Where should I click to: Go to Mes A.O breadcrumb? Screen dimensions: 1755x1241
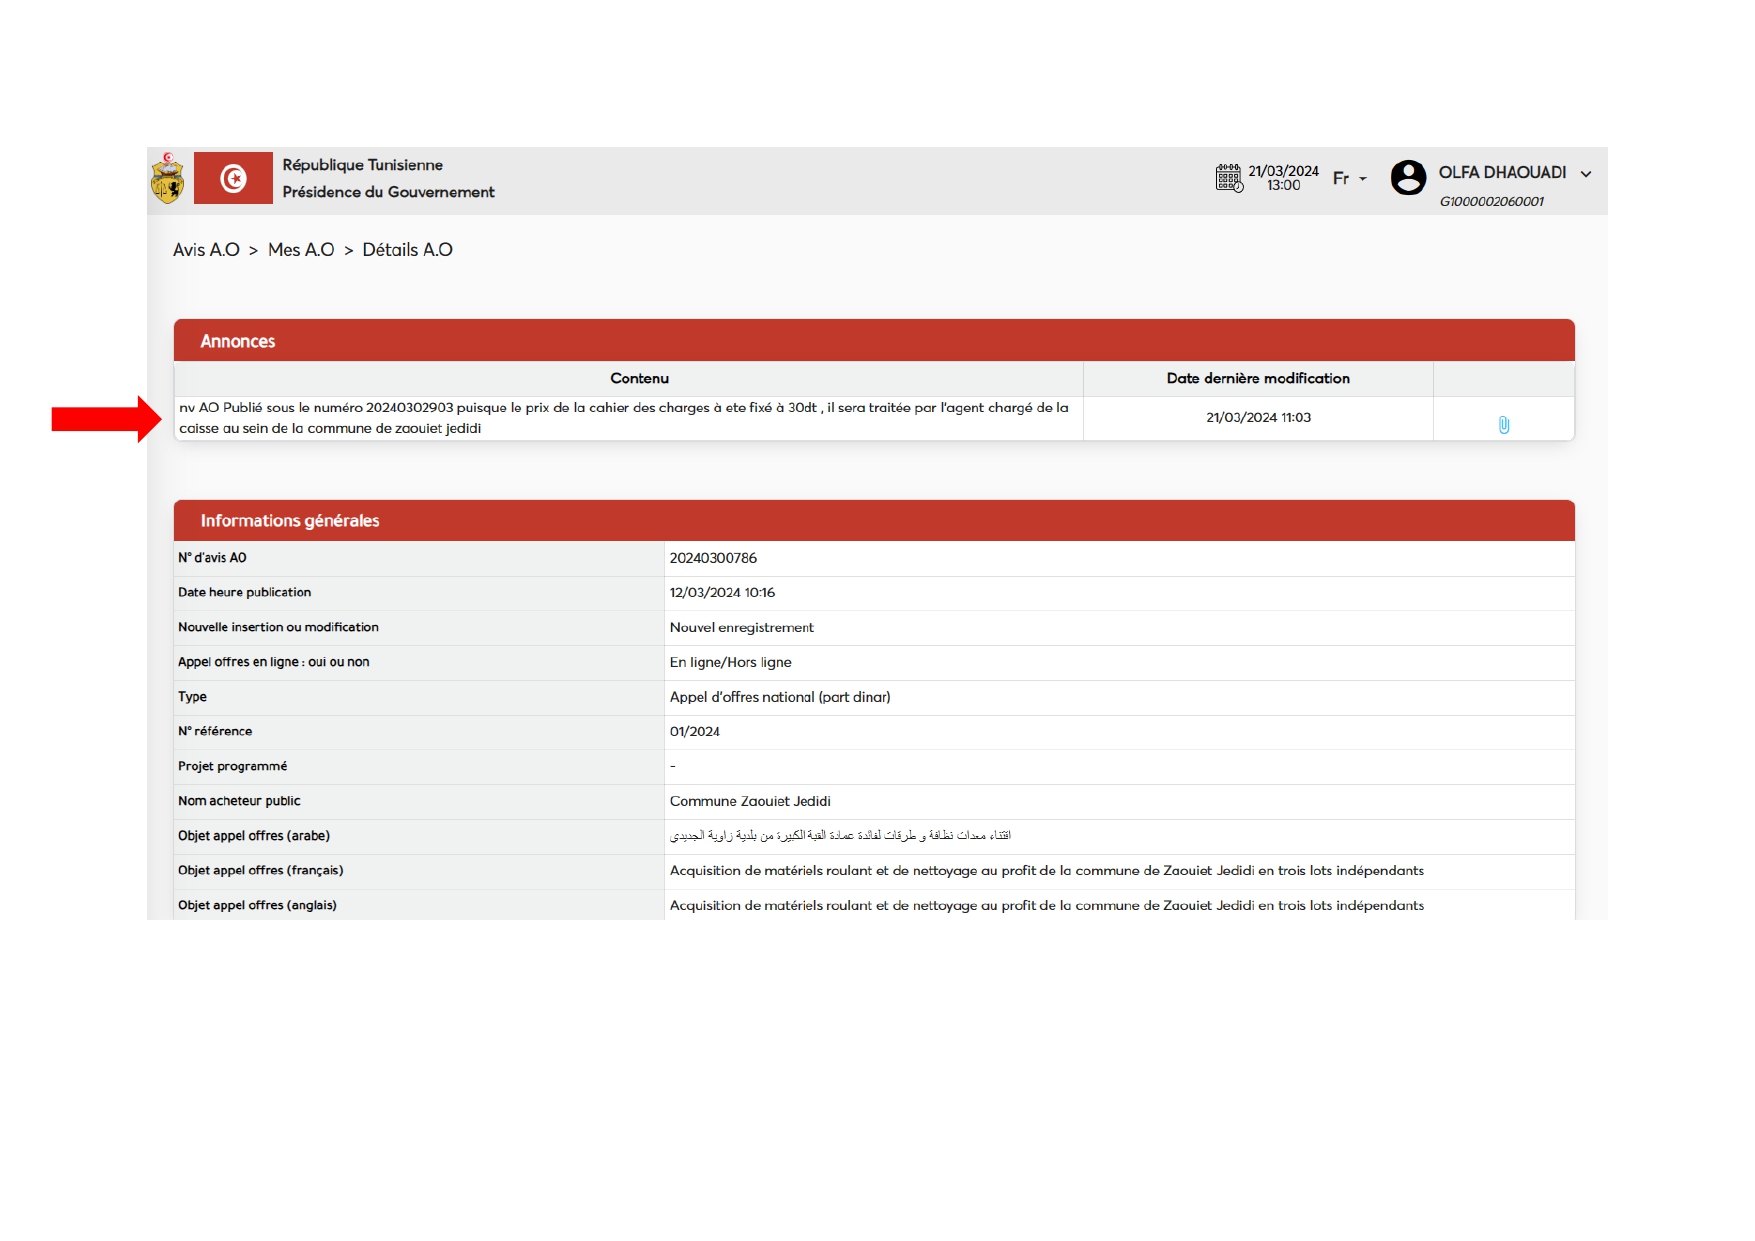(x=301, y=250)
